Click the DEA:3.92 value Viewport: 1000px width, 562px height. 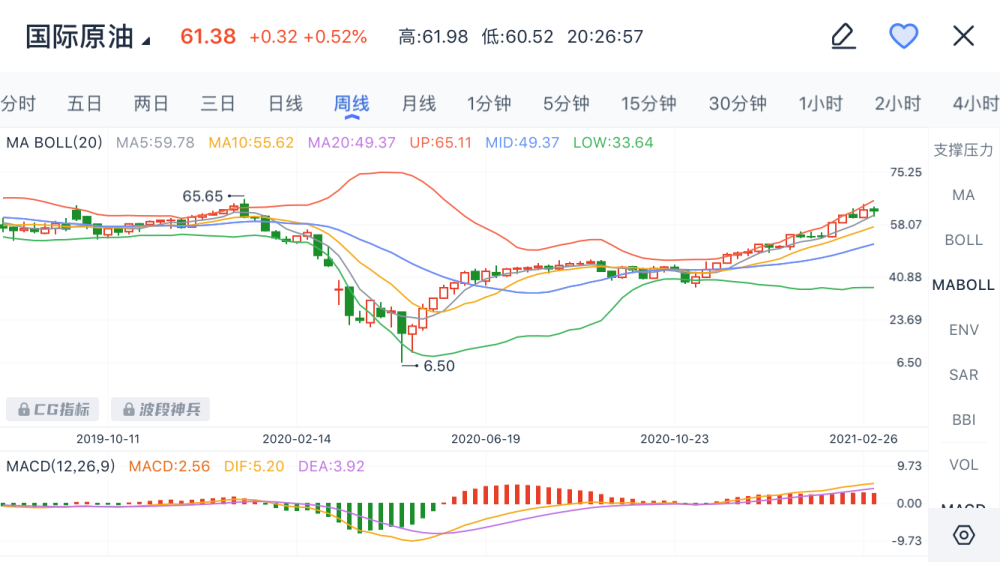pos(331,466)
